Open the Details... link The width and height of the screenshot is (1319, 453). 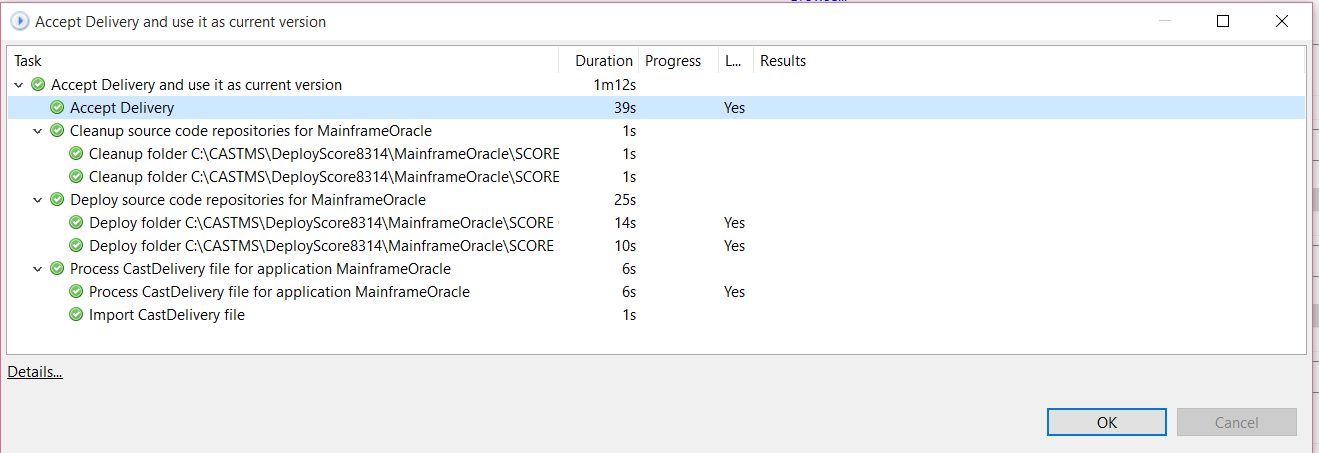(35, 372)
